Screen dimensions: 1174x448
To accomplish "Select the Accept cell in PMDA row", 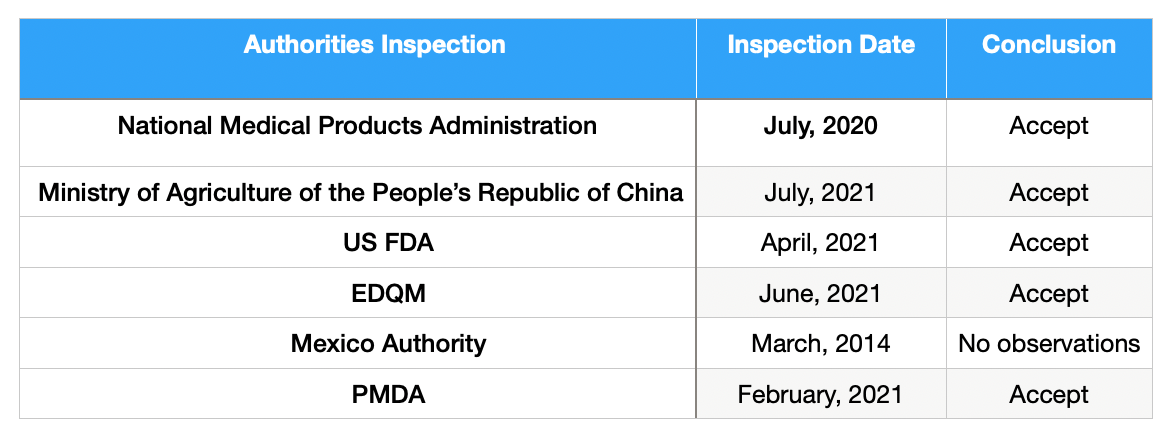I will tap(1049, 393).
